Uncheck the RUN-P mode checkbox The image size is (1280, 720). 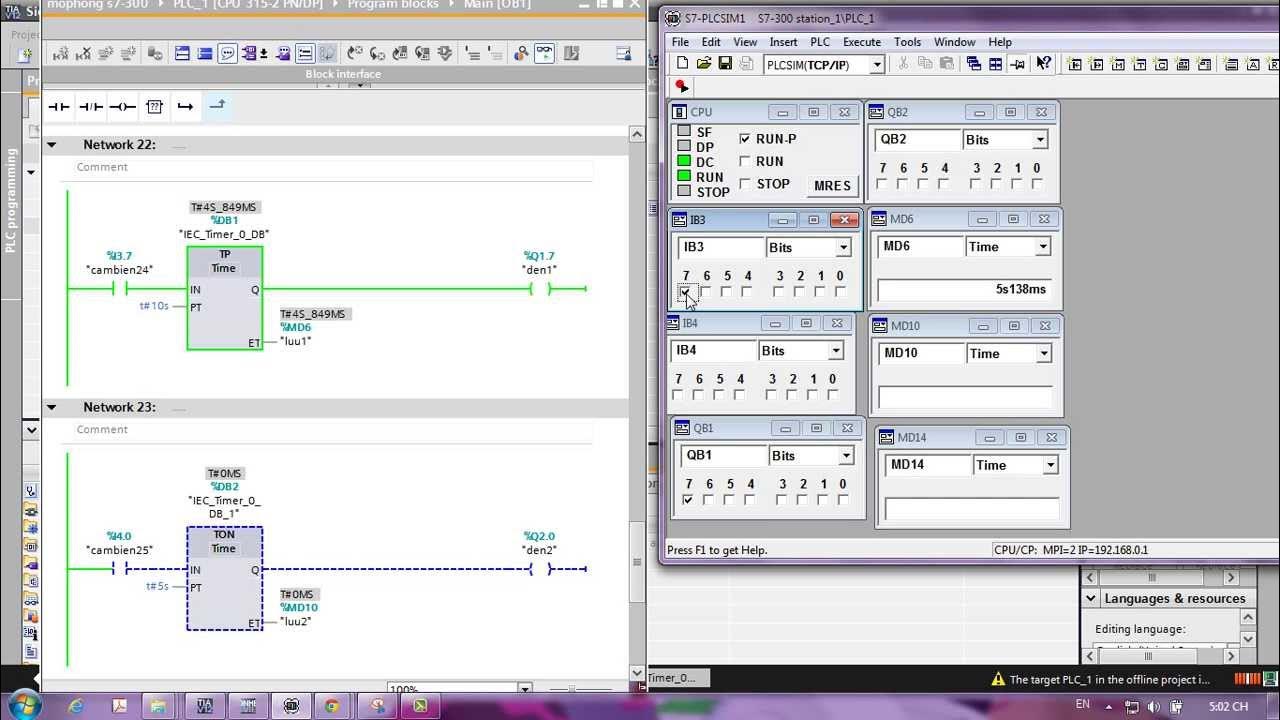[744, 139]
